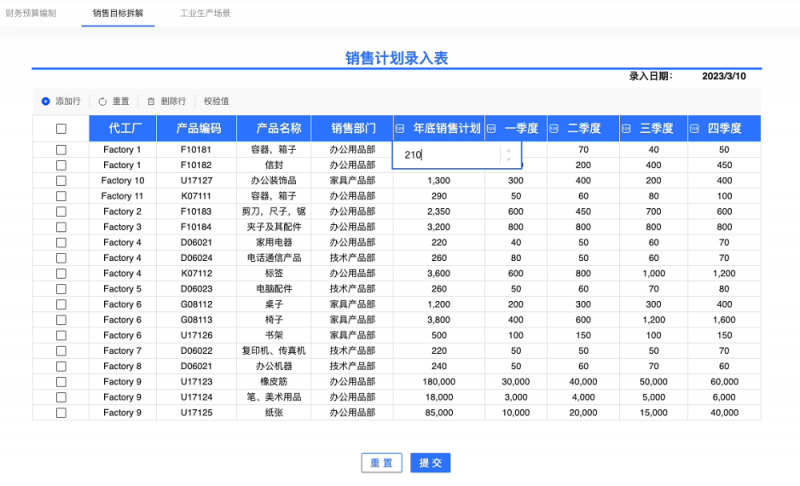Click the icon in 一季度 column header
Viewport: 800px width, 486px height.
(x=491, y=128)
